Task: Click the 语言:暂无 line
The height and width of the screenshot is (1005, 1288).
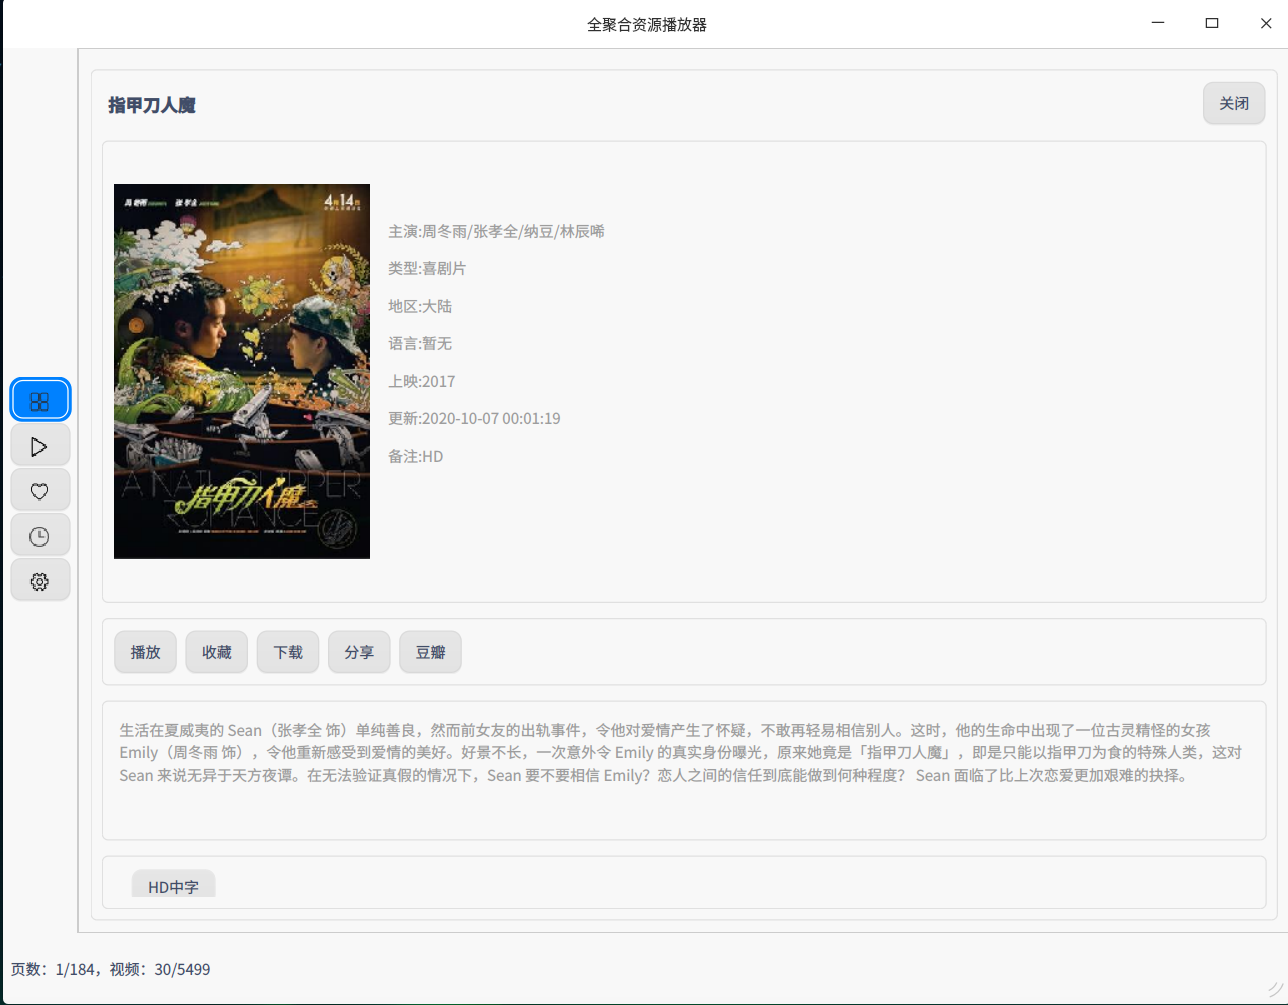Action: tap(420, 343)
